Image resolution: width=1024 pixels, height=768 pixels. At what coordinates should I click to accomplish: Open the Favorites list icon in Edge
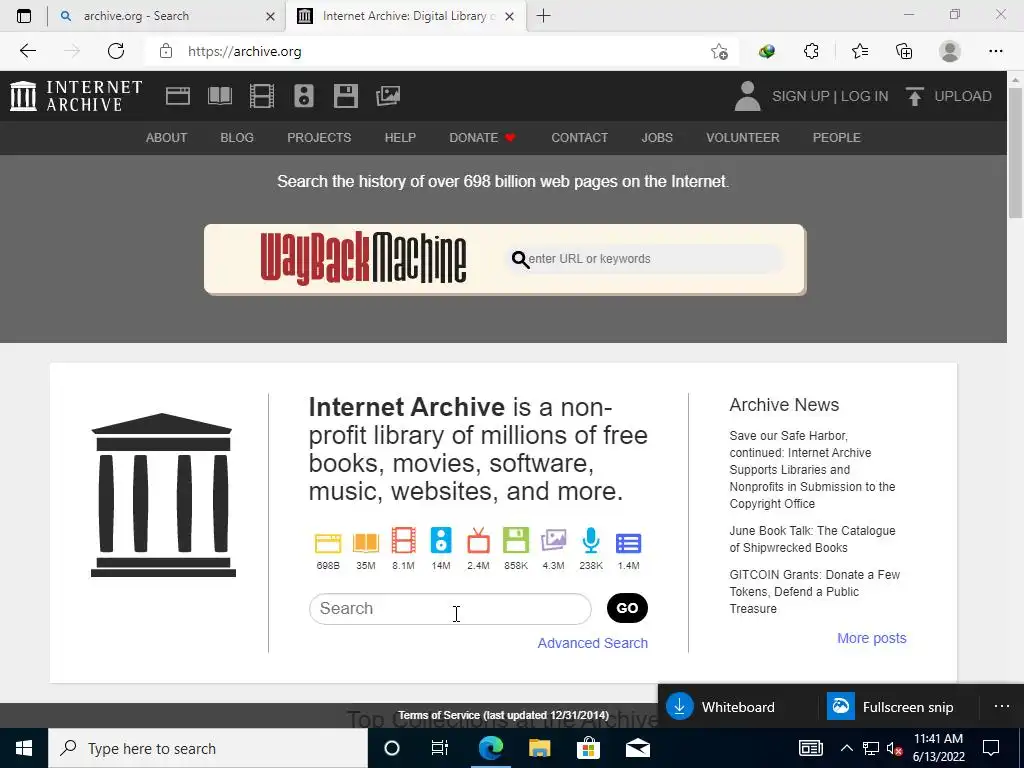click(x=859, y=51)
